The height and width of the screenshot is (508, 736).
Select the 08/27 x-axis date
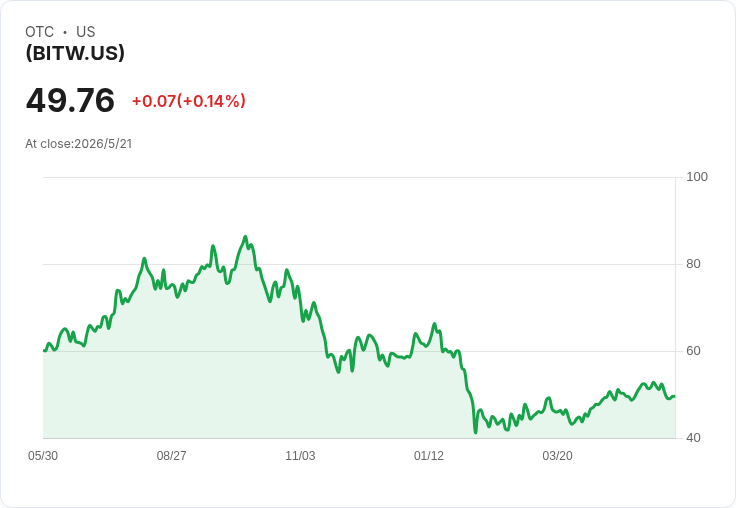(x=171, y=456)
